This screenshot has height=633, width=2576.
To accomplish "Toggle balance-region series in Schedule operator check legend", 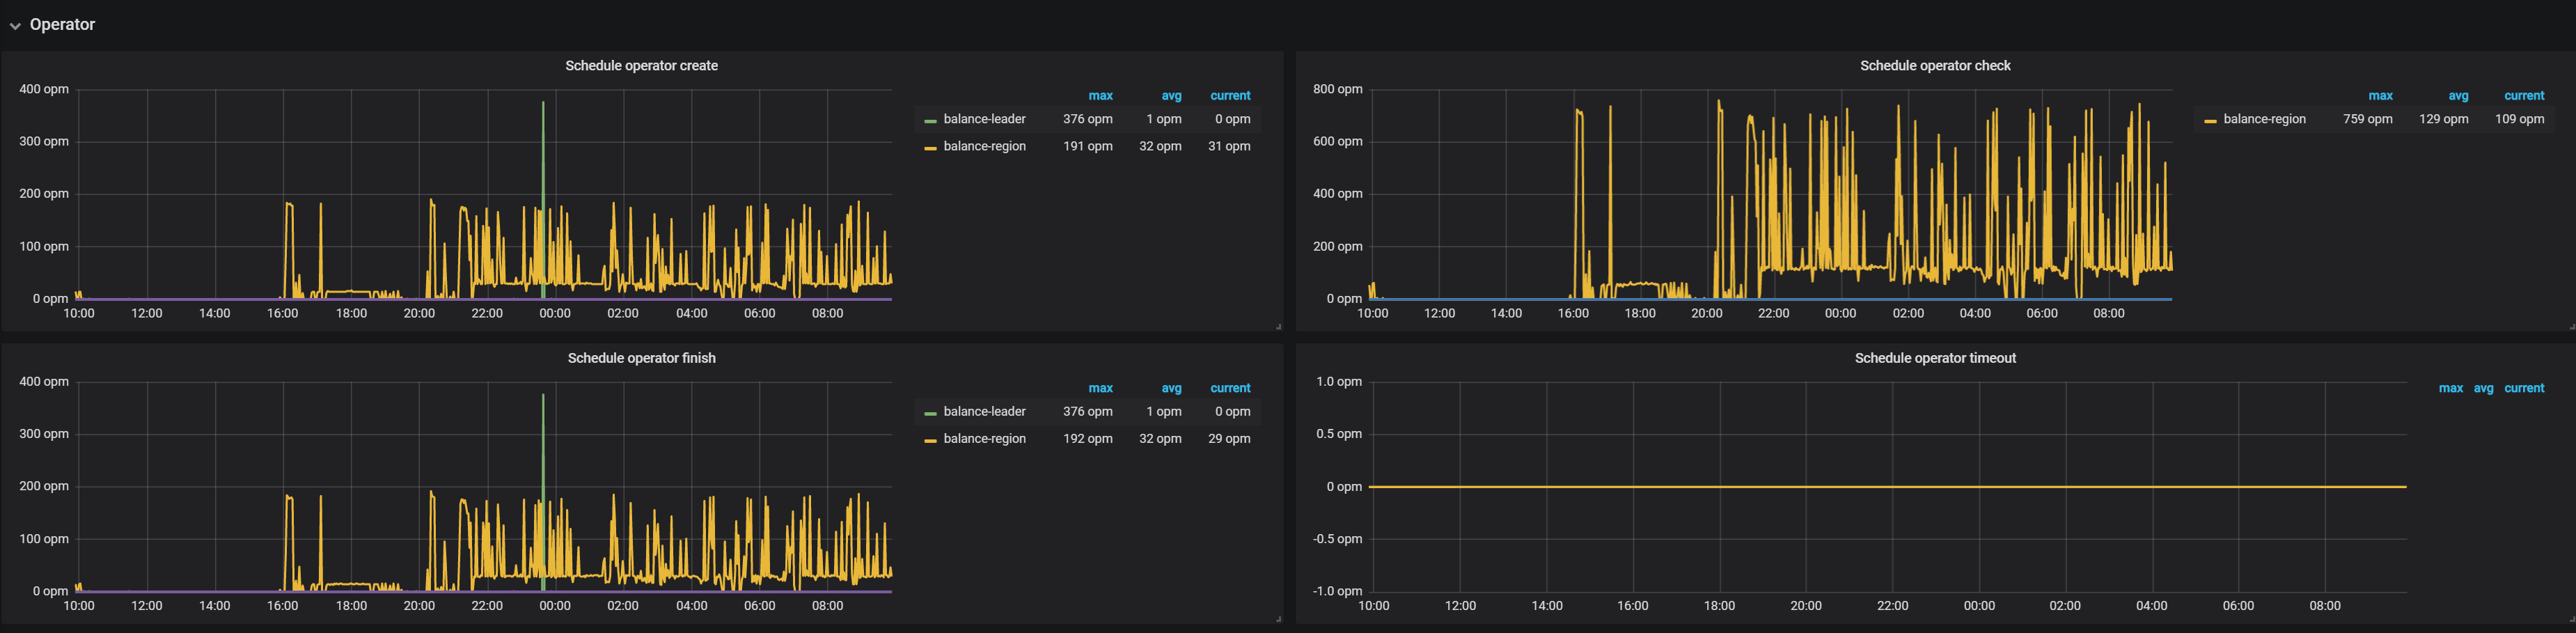I will 2264,119.
